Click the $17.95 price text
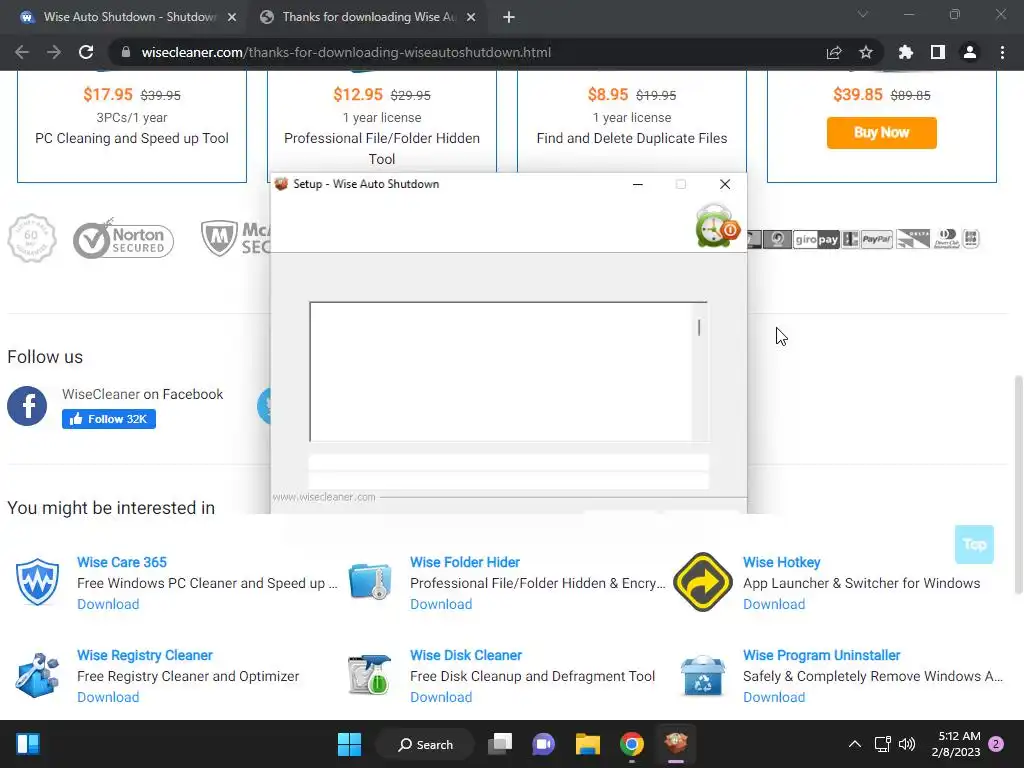Image resolution: width=1024 pixels, height=768 pixels. coord(108,95)
